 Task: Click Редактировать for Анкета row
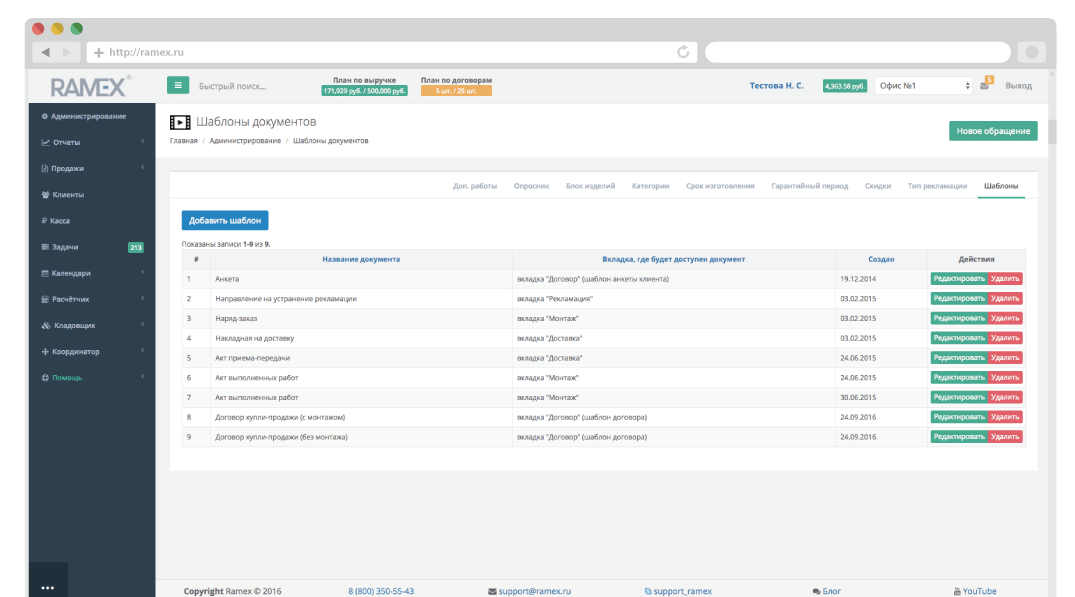tap(958, 279)
